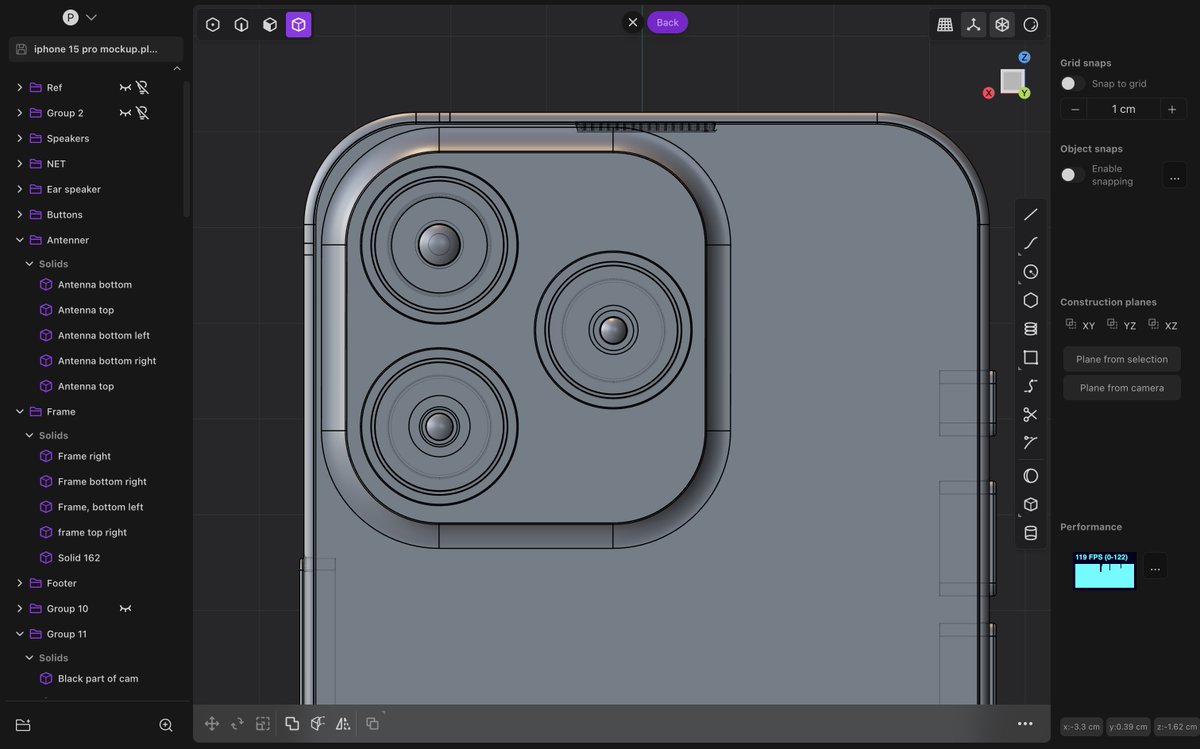1200x749 pixels.
Task: Activate the Duplicate command icon
Action: [x=373, y=723]
